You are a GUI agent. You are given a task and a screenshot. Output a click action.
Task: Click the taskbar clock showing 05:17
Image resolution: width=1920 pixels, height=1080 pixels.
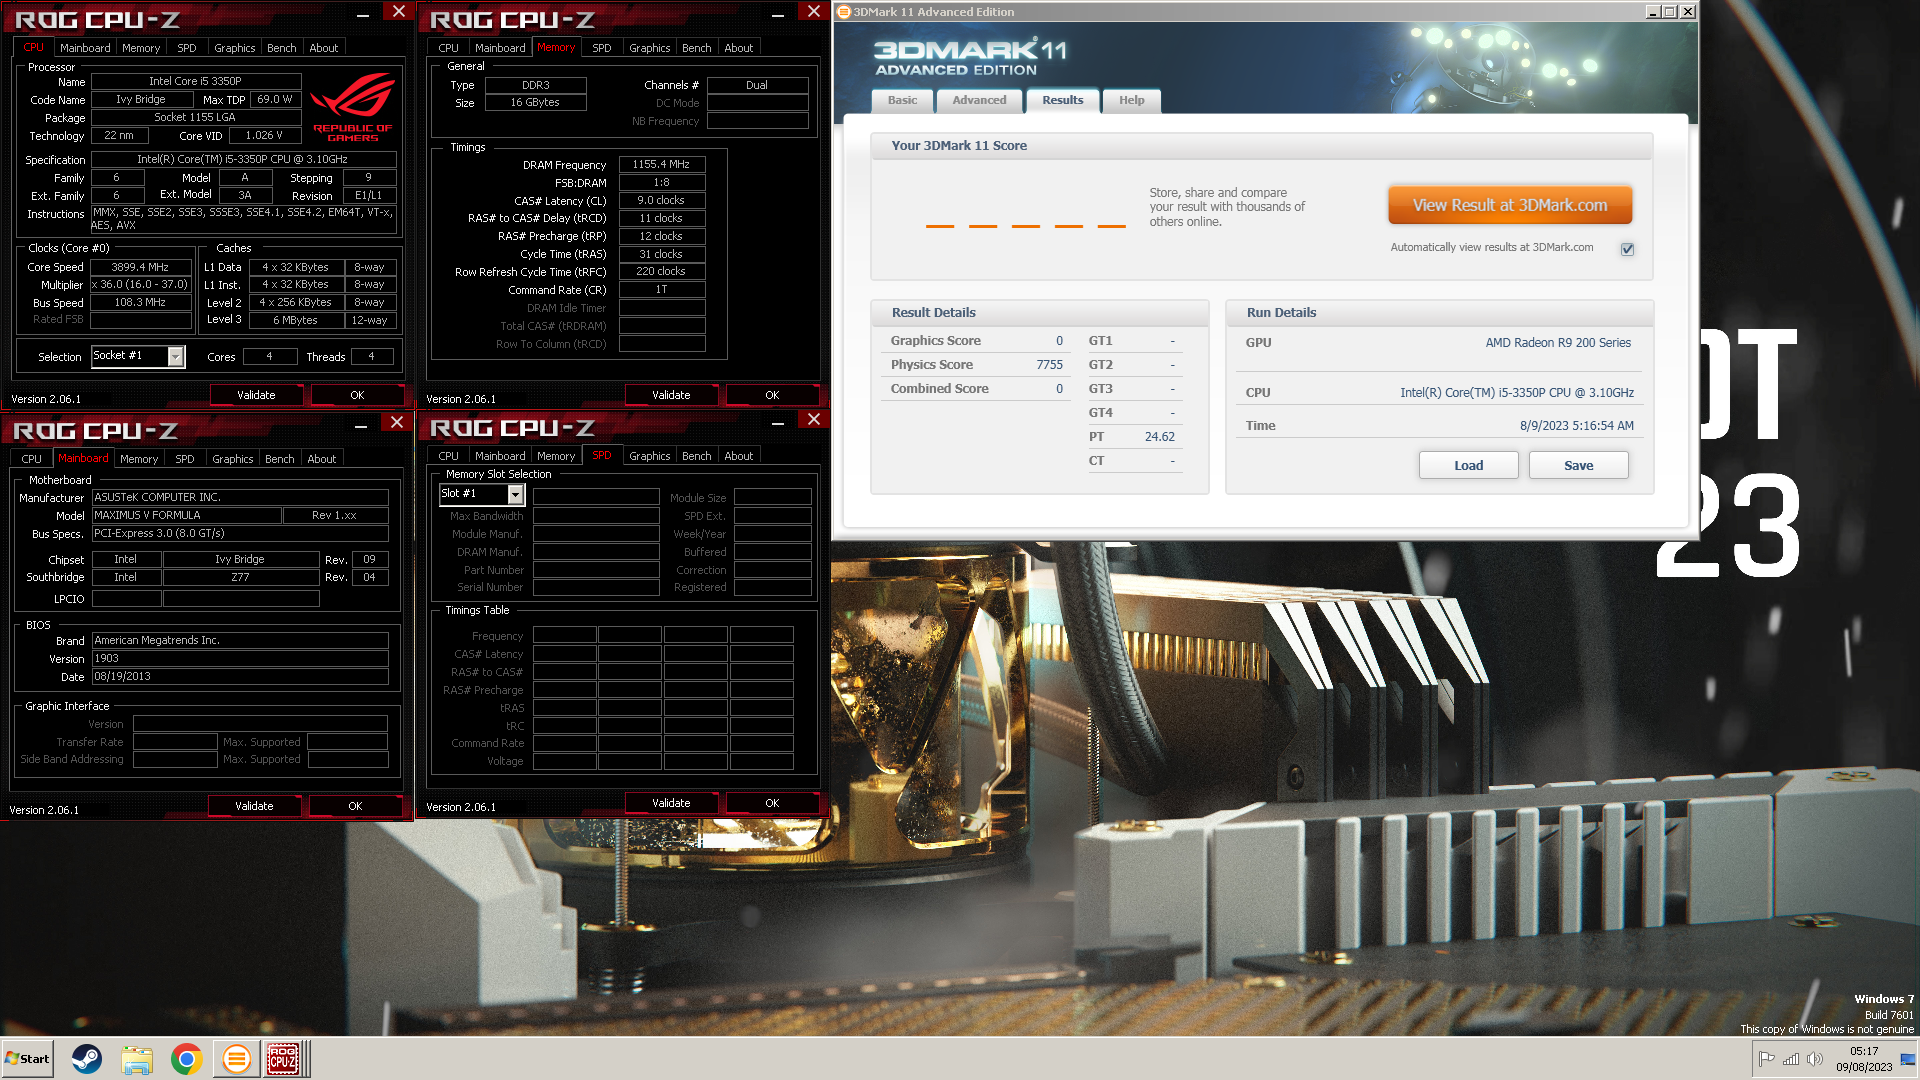pyautogui.click(x=1864, y=1059)
